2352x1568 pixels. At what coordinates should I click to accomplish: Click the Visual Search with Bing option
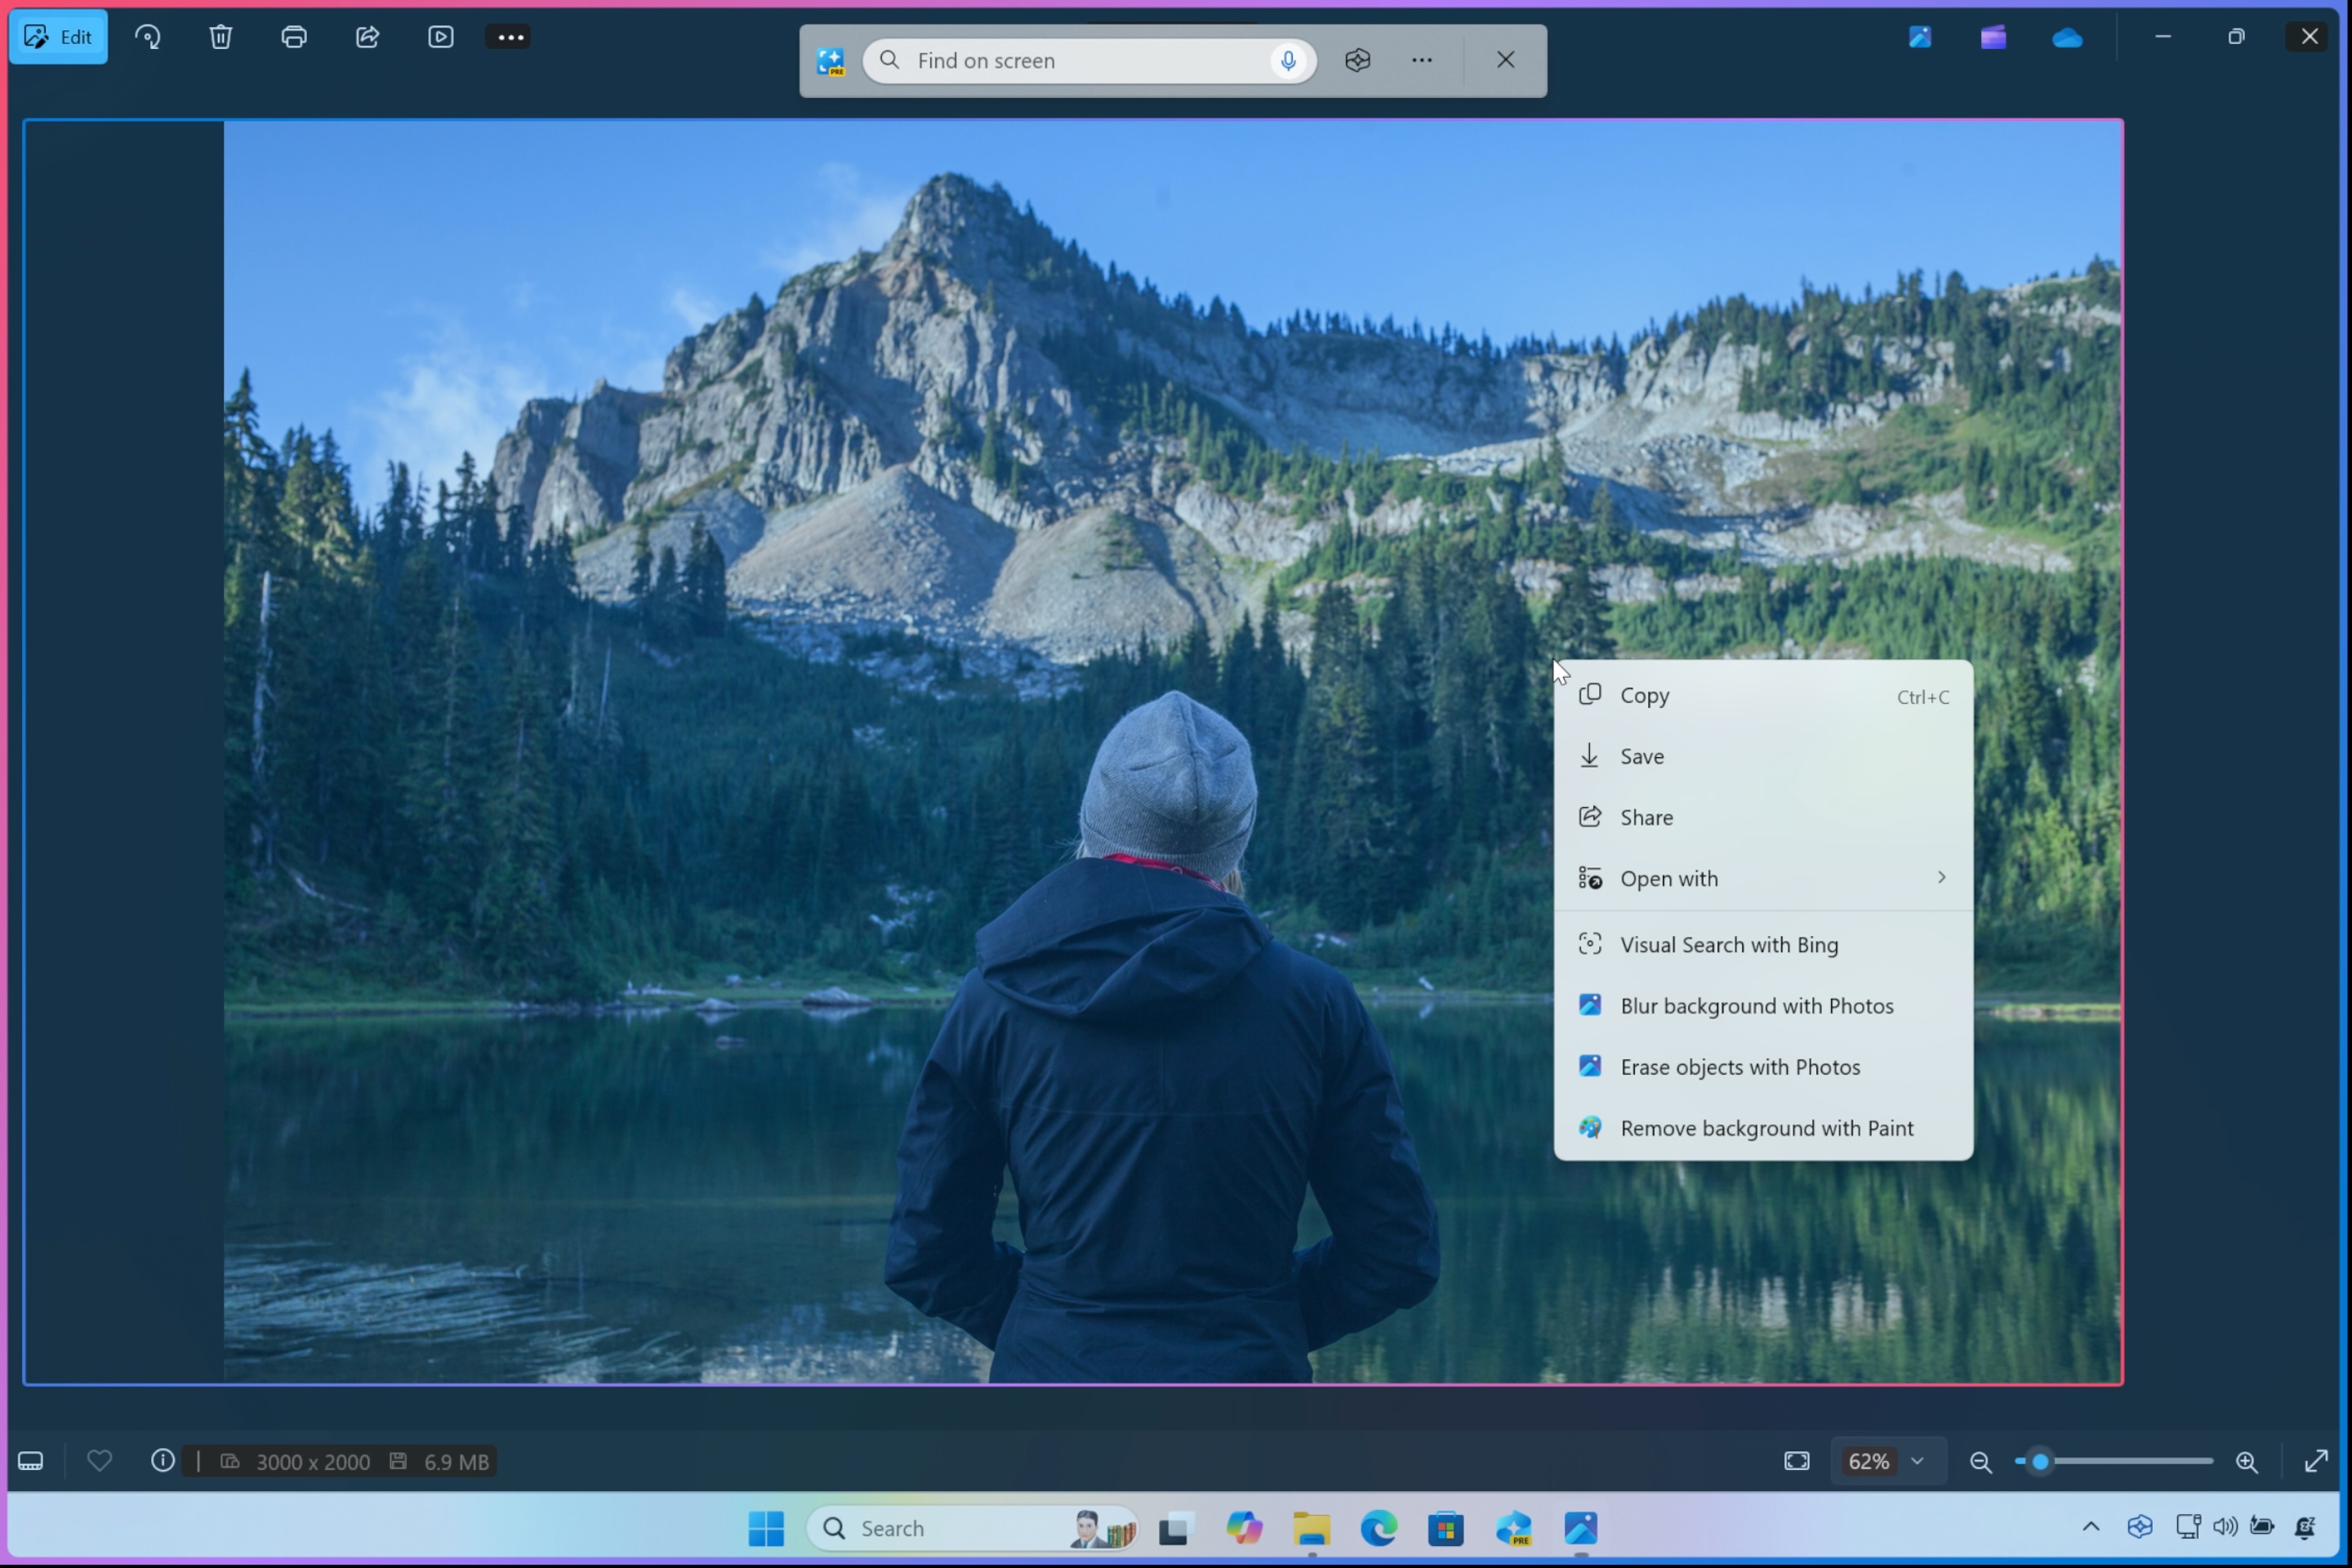(x=1729, y=943)
